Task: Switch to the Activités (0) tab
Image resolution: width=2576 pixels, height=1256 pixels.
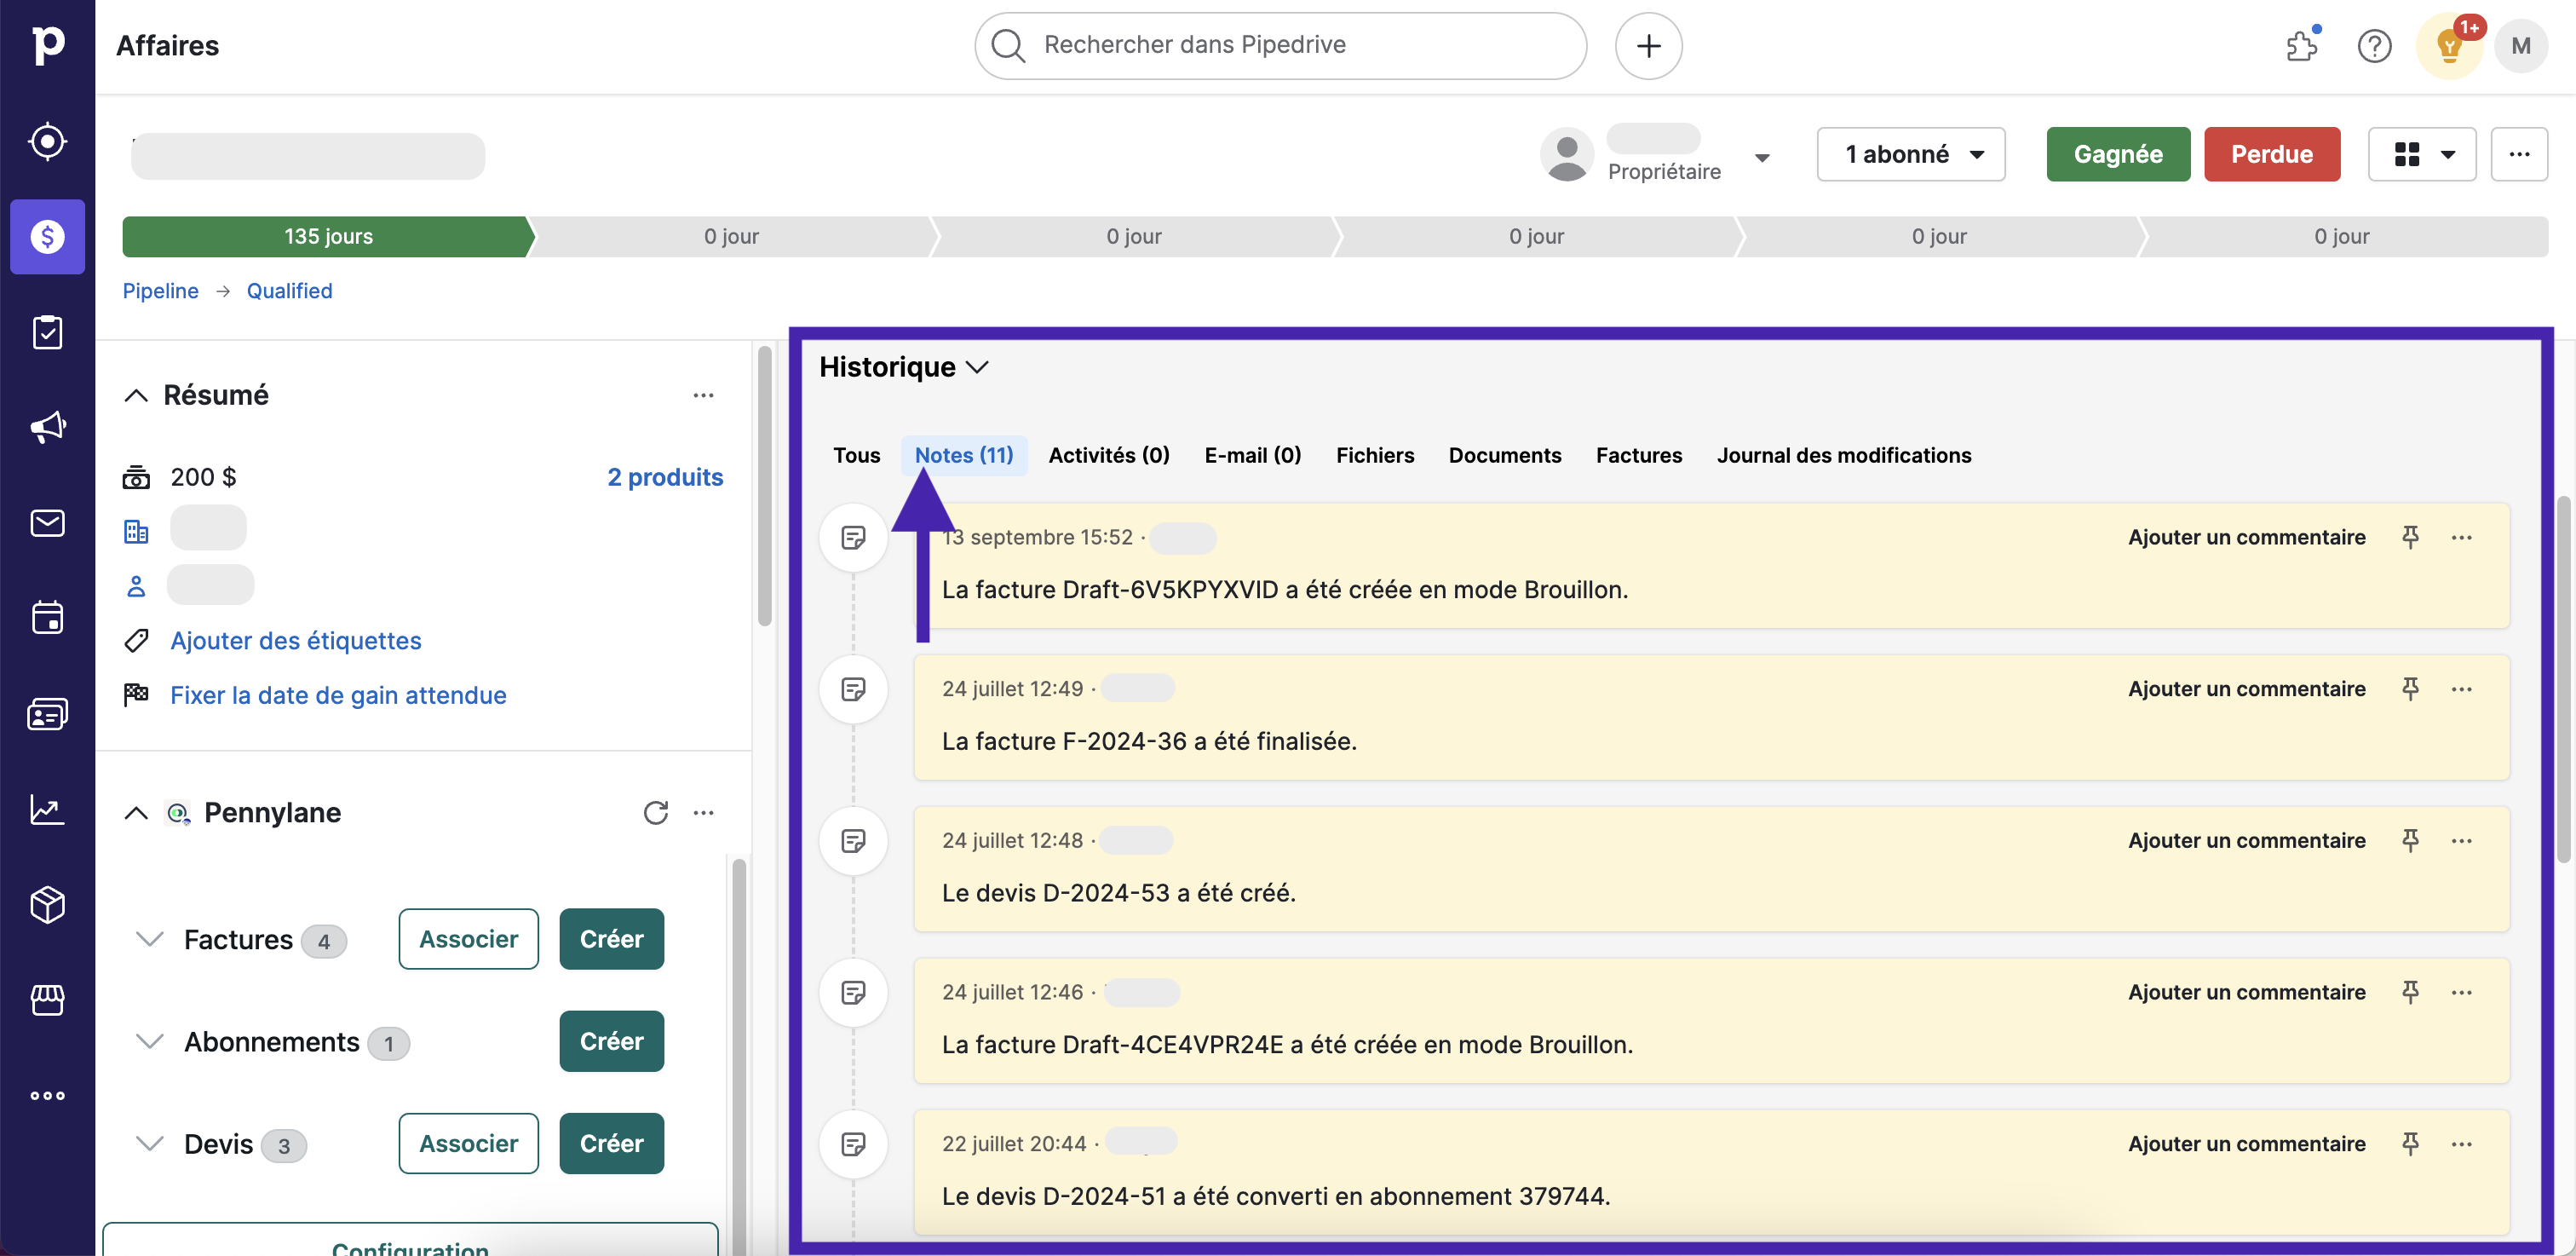Action: tap(1108, 455)
